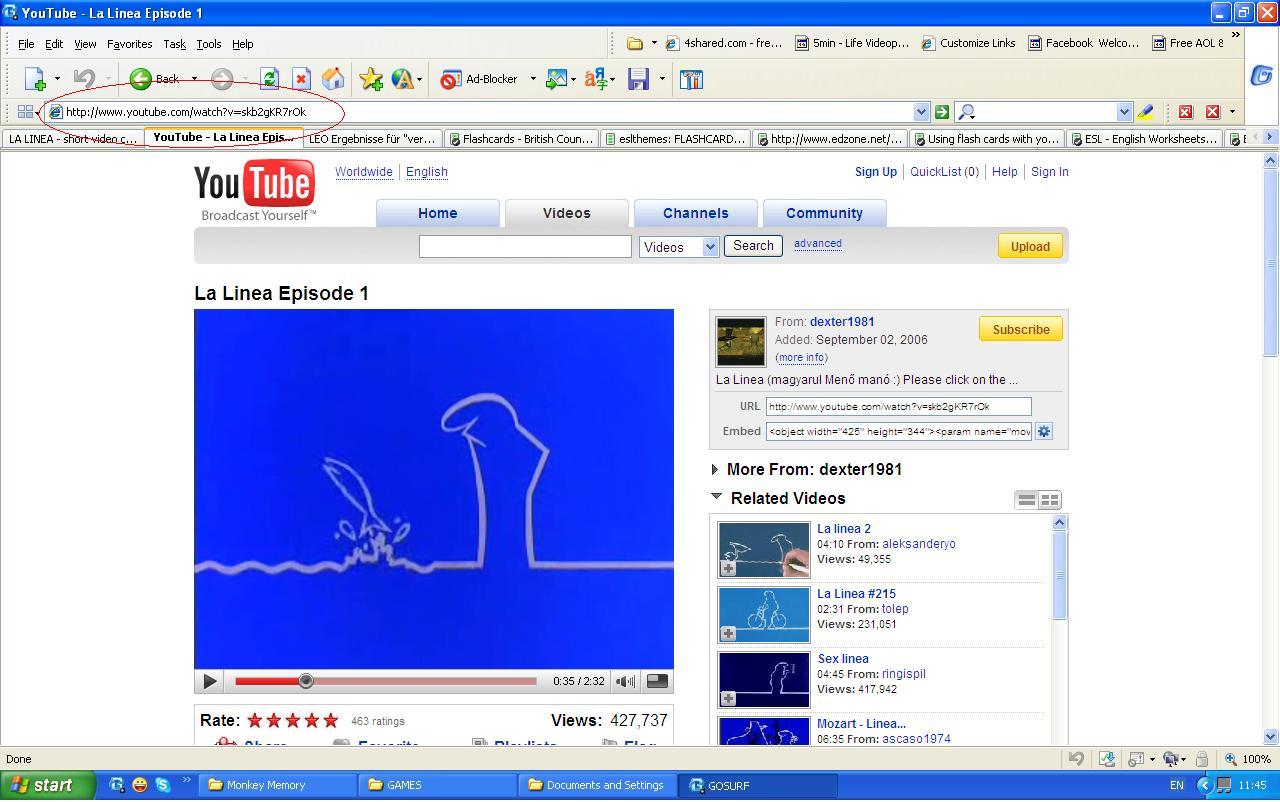Click the Translate icon in toolbar
The height and width of the screenshot is (802, 1280).
pyautogui.click(x=596, y=79)
